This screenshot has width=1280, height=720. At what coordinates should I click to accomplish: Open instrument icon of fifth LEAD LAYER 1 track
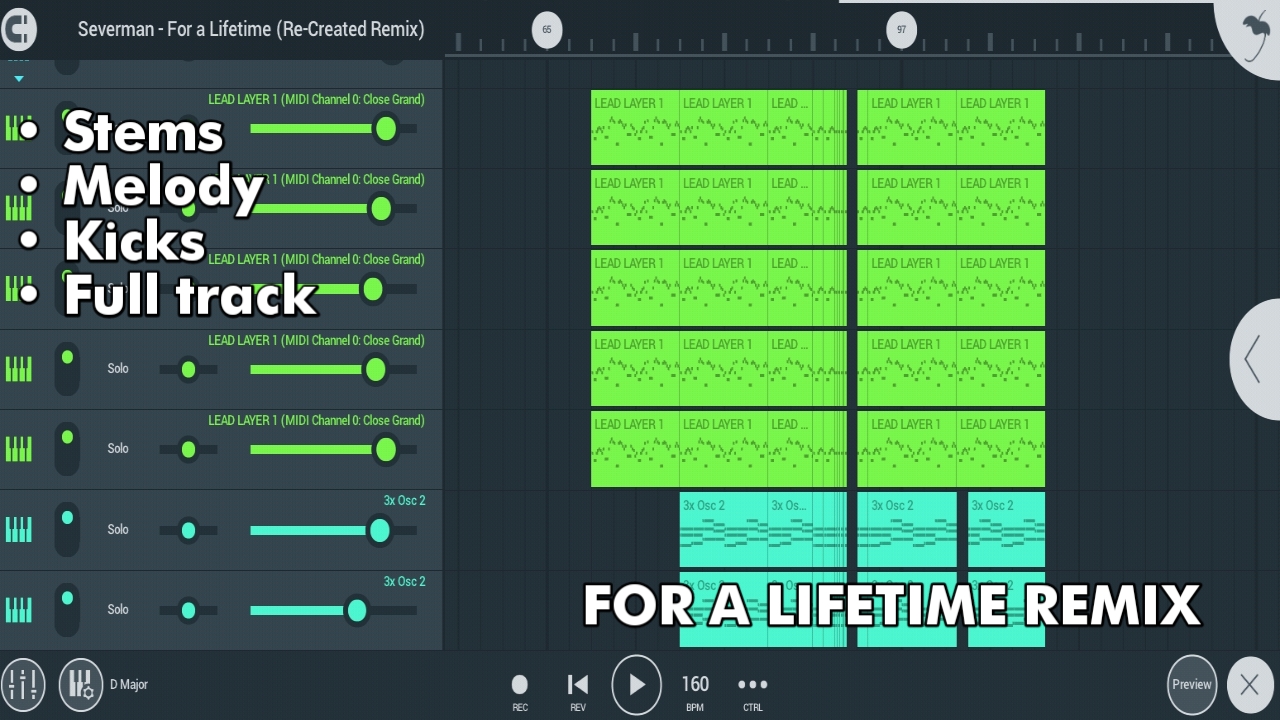click(x=18, y=449)
